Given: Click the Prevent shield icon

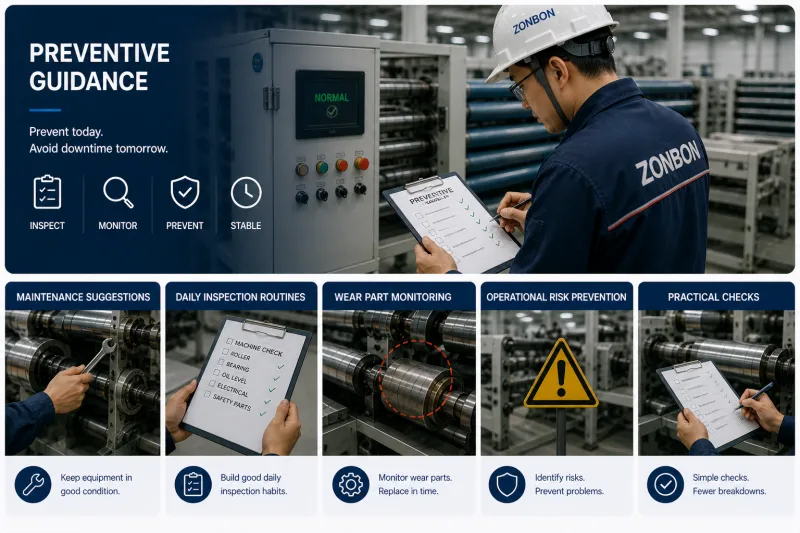Looking at the screenshot, I should pos(185,192).
